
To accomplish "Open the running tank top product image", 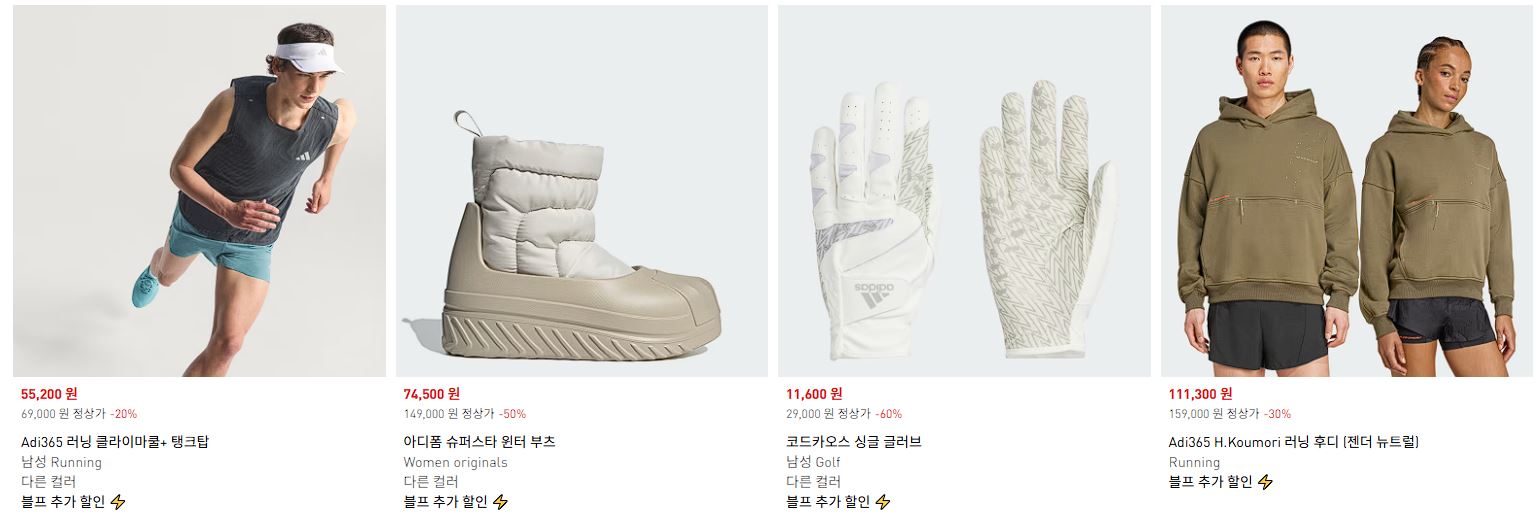I will pos(199,191).
